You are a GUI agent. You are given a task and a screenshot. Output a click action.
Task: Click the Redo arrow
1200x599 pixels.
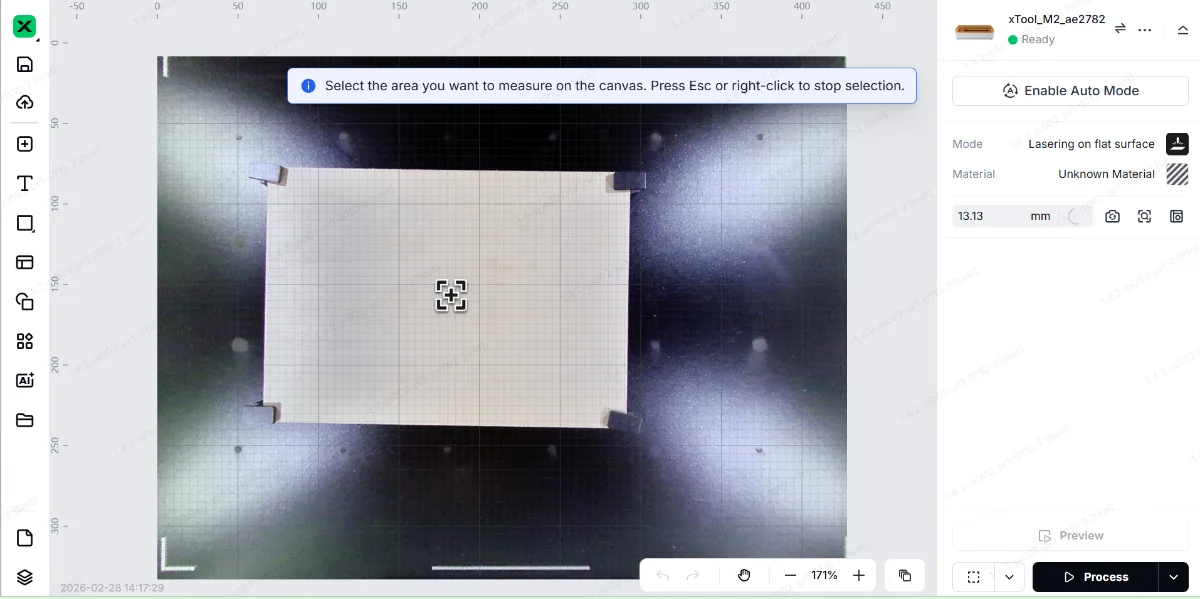(693, 575)
